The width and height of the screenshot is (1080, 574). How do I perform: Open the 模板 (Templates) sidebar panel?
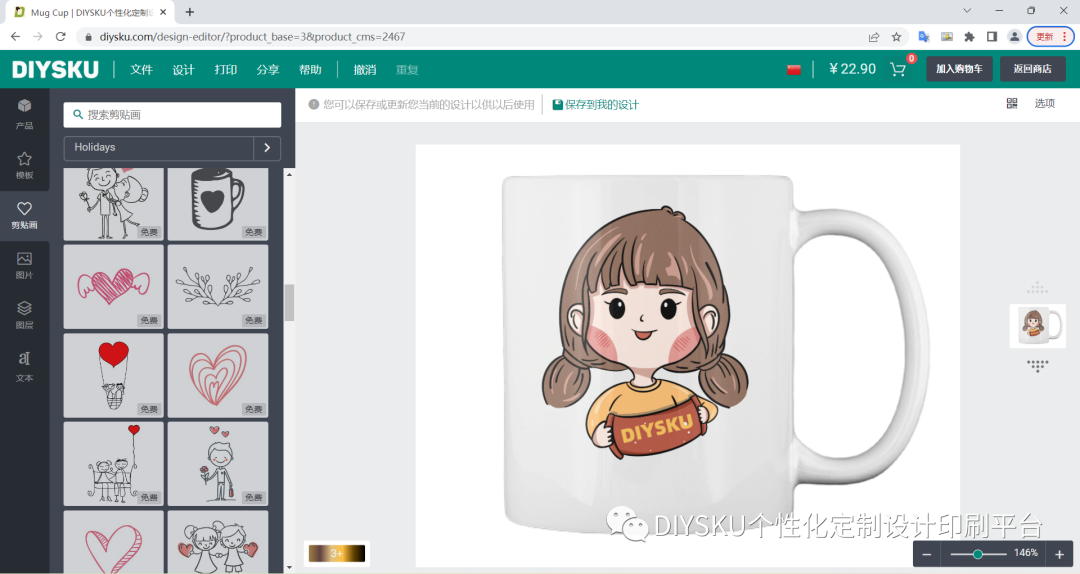click(x=24, y=165)
